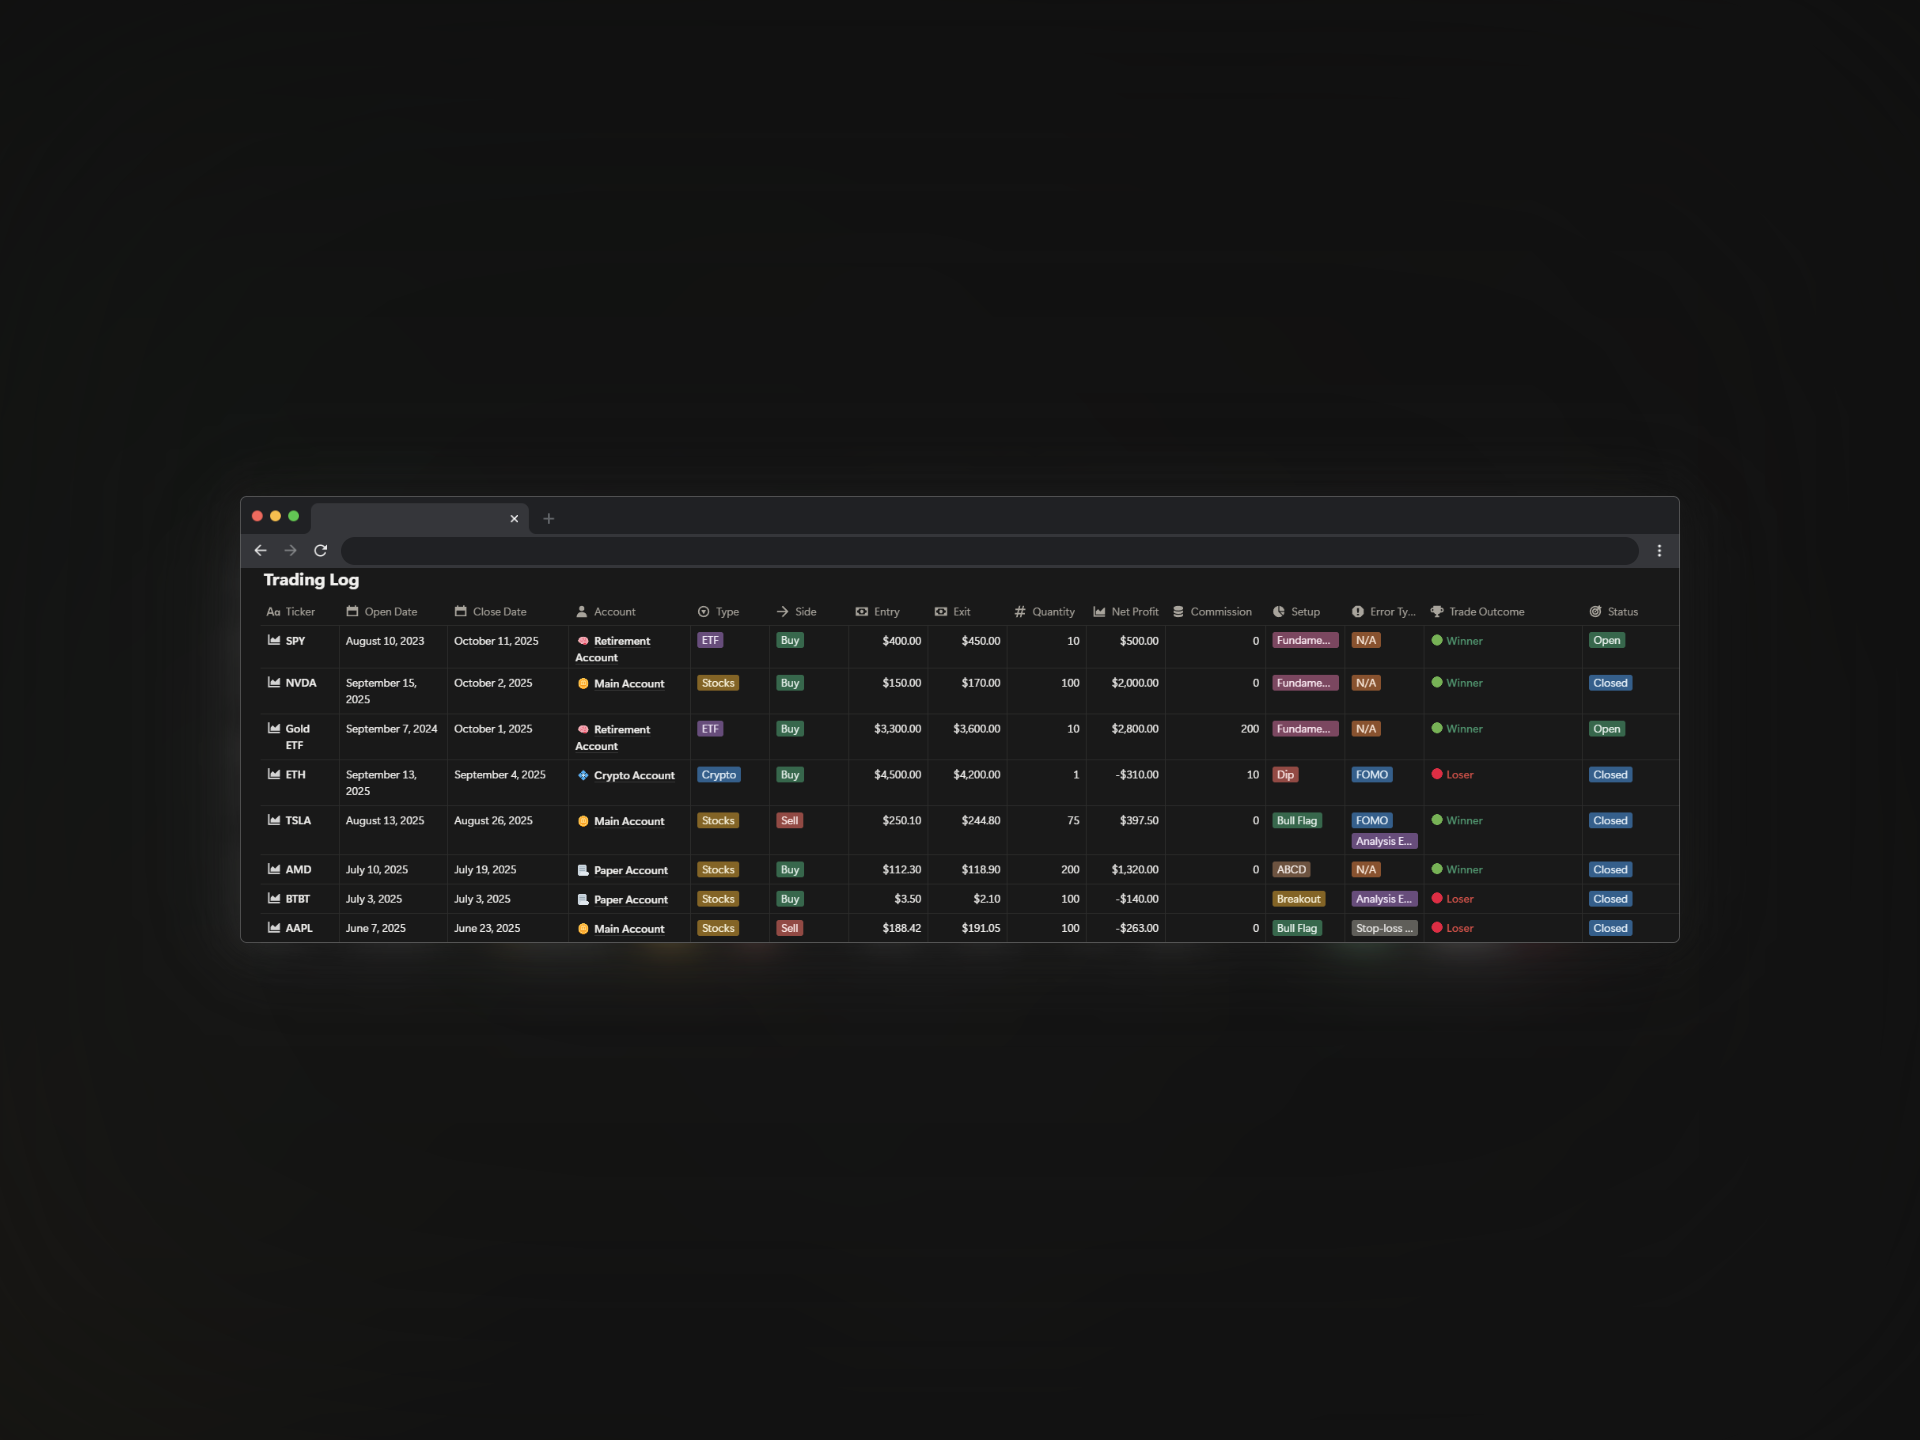Click the Buy side tag in NVDA row

click(790, 683)
